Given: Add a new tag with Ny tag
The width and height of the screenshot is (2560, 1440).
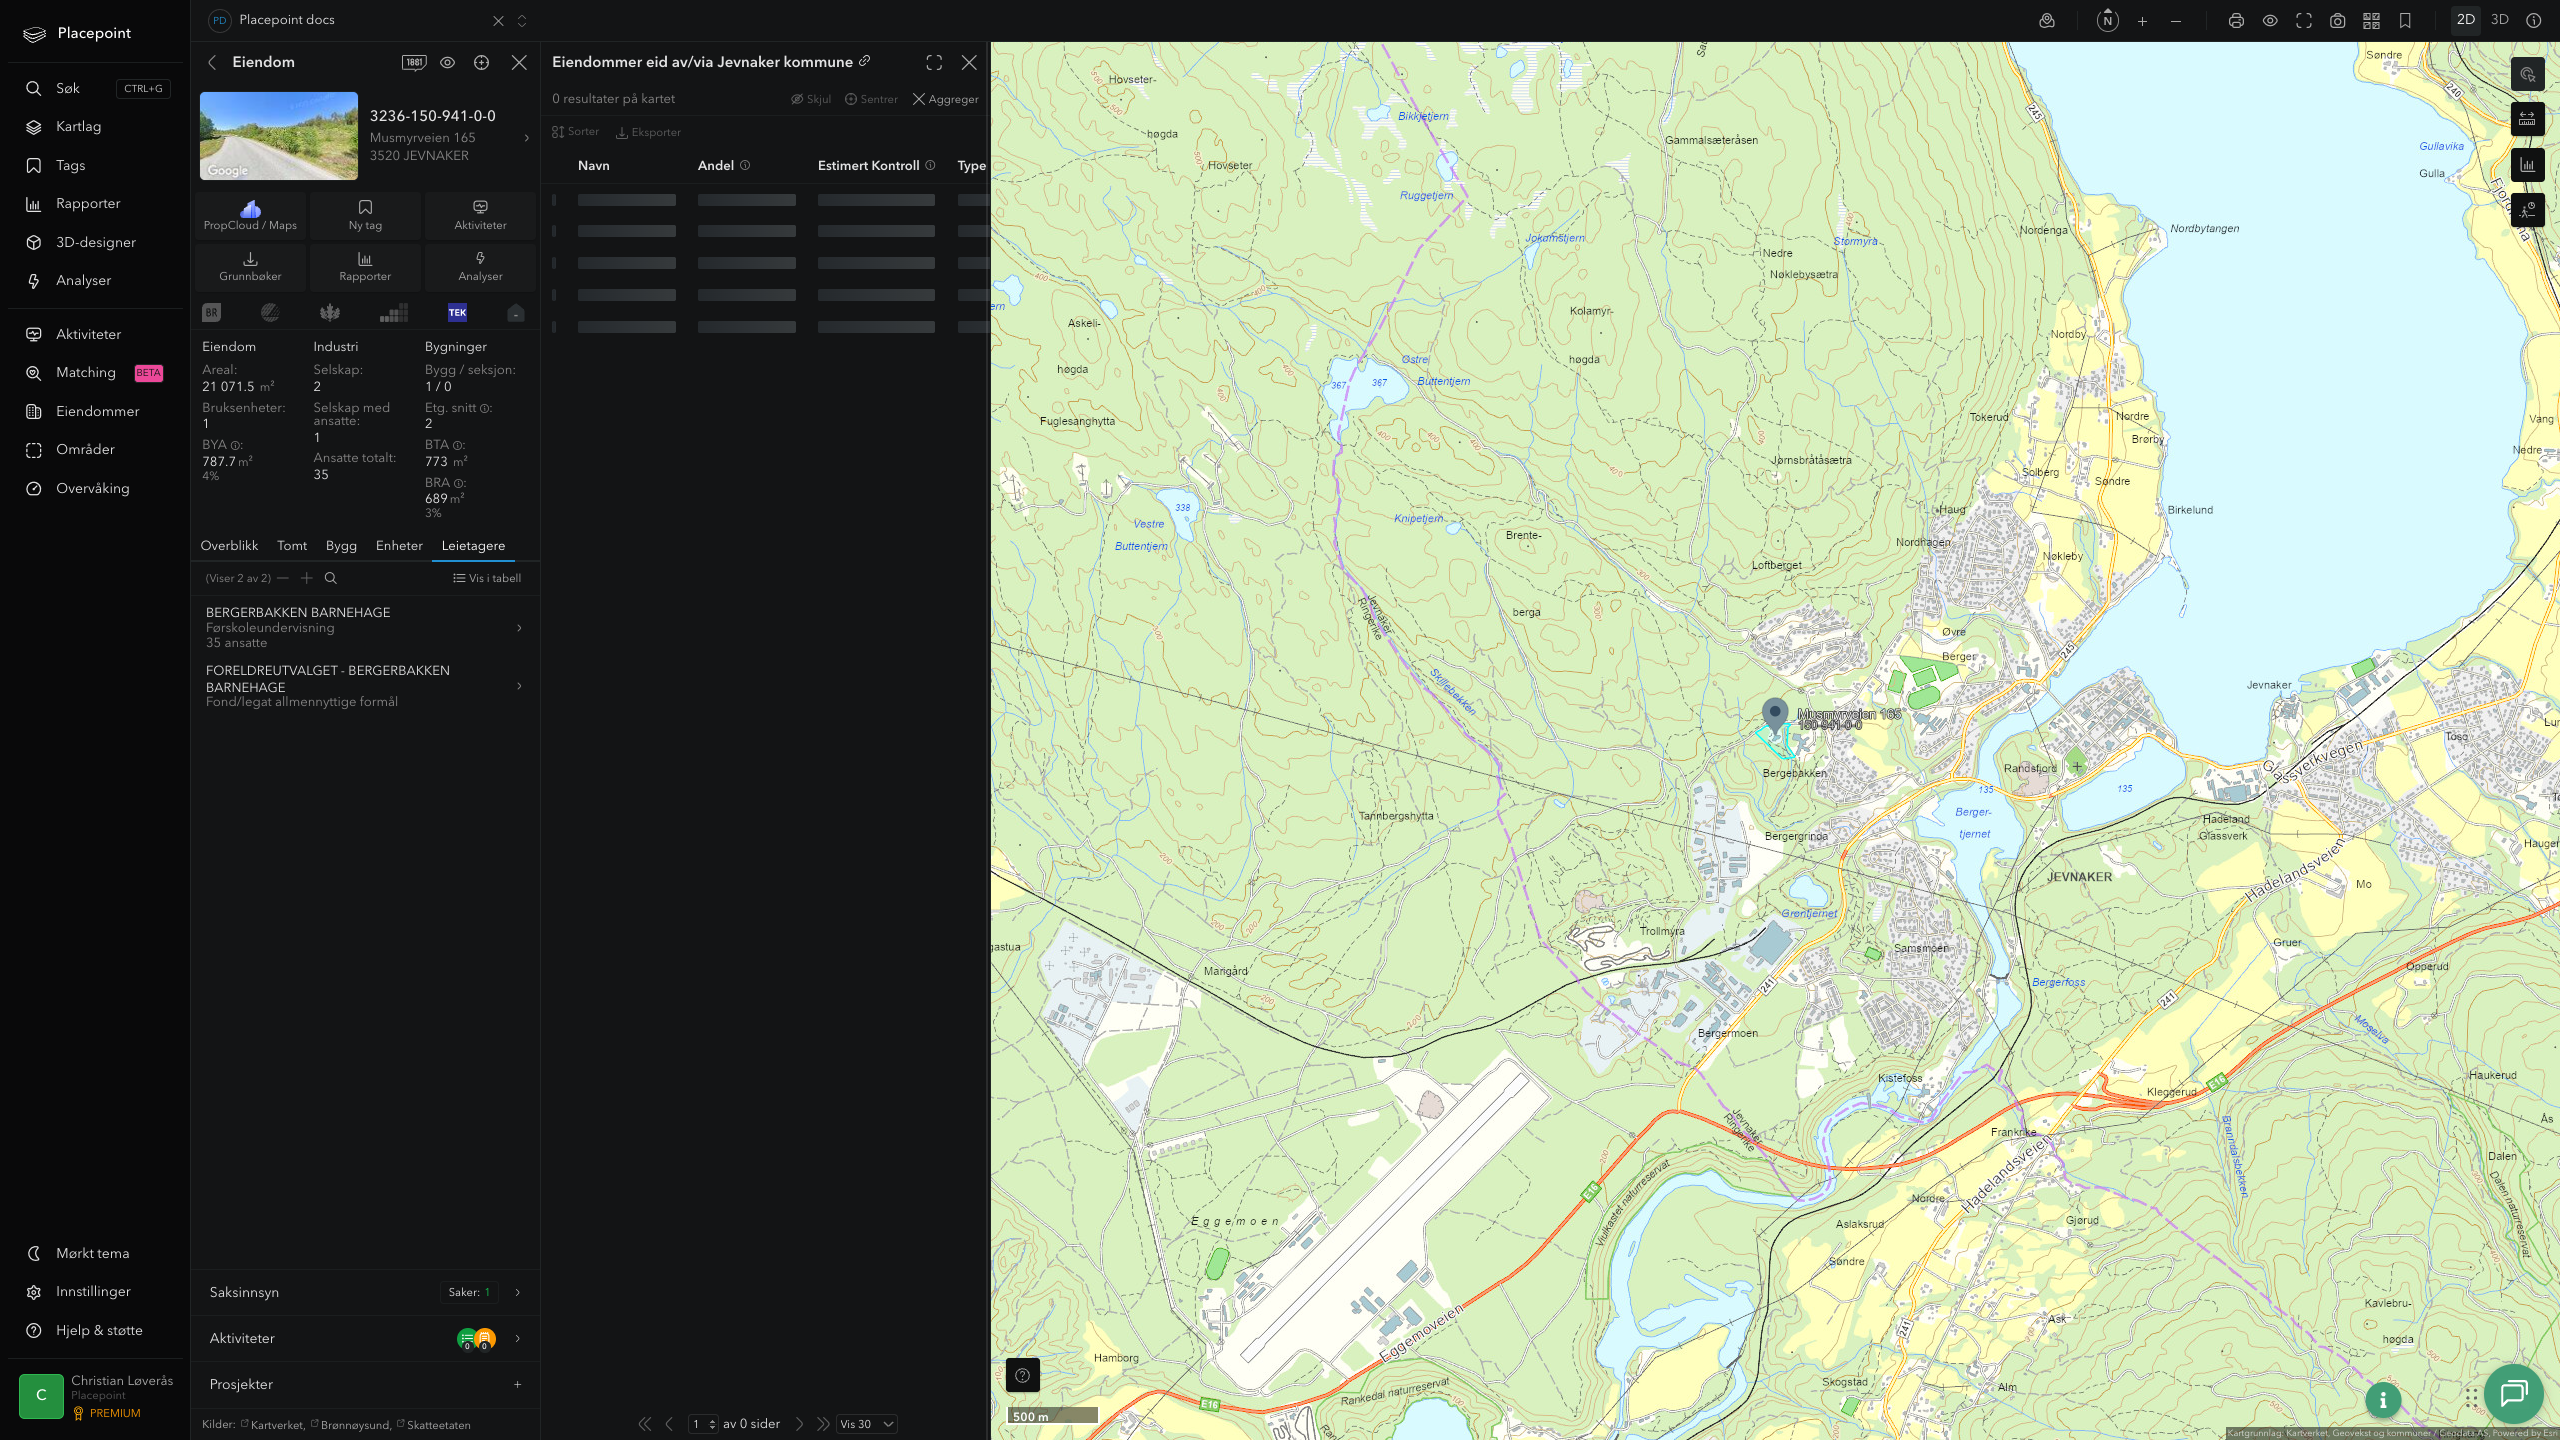Looking at the screenshot, I should [365, 215].
